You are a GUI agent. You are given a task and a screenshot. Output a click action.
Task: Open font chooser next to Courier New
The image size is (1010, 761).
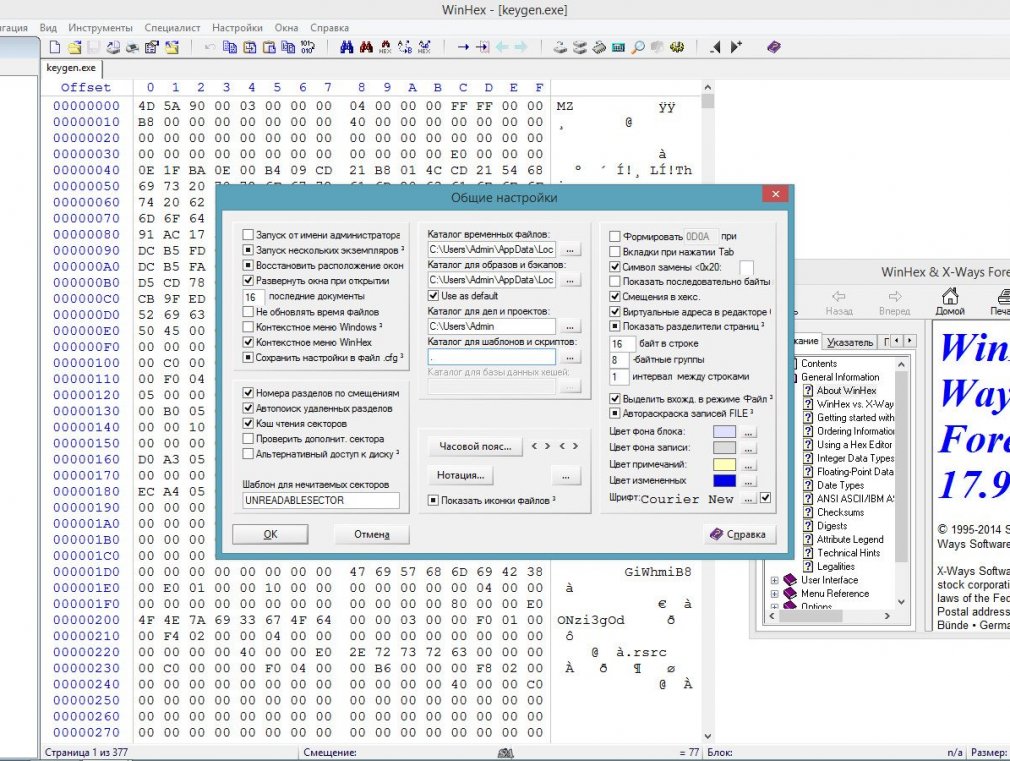click(x=748, y=498)
